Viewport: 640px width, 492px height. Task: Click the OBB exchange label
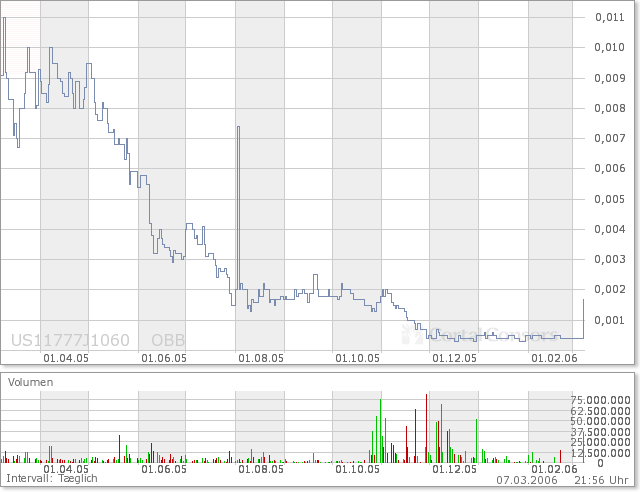[168, 340]
